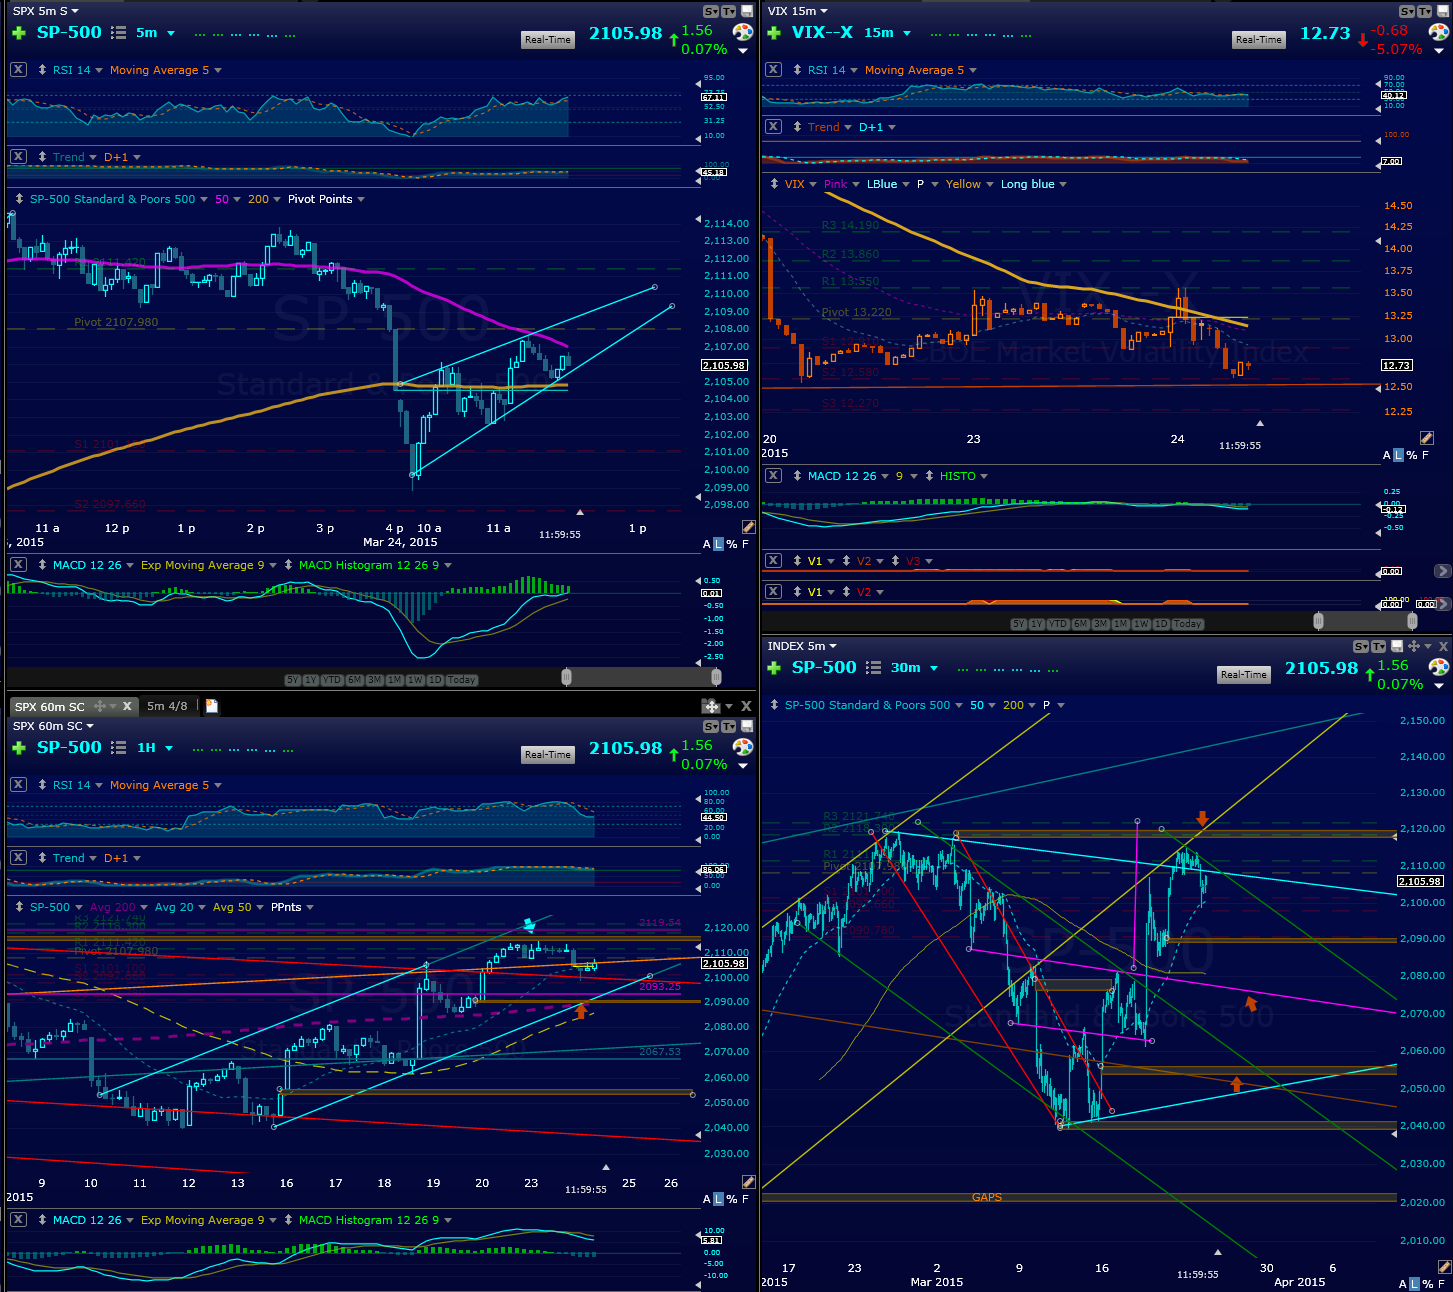Open symbol list icon beside SP-500 5m

click(118, 33)
